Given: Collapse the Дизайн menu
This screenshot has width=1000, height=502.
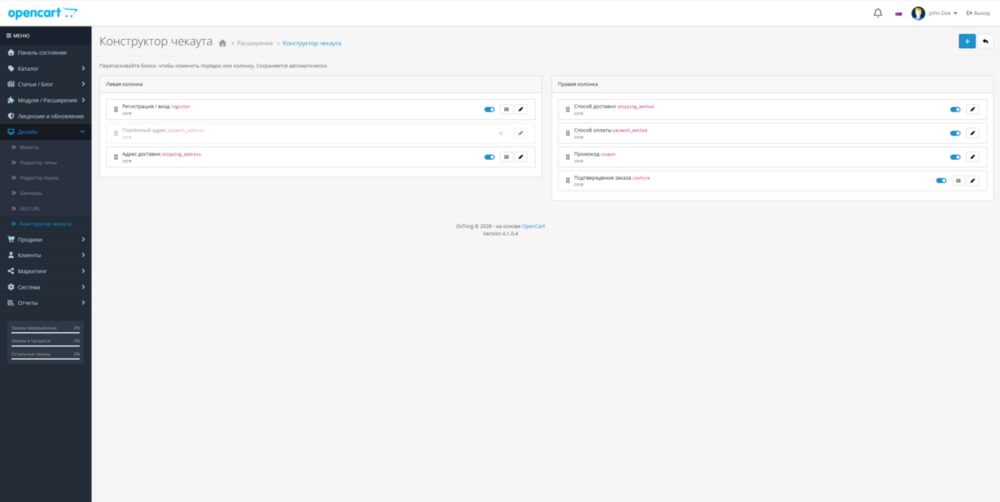Looking at the screenshot, I should 46,131.
